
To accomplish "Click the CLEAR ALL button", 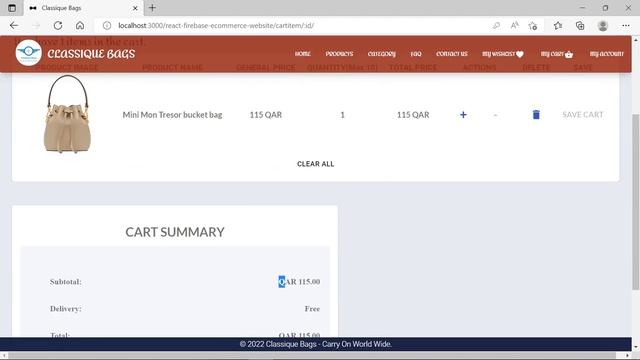I will click(x=316, y=164).
